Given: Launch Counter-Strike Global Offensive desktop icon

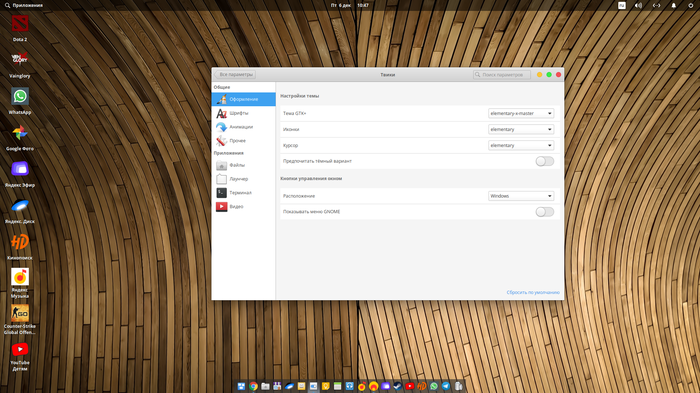Looking at the screenshot, I should pos(20,319).
